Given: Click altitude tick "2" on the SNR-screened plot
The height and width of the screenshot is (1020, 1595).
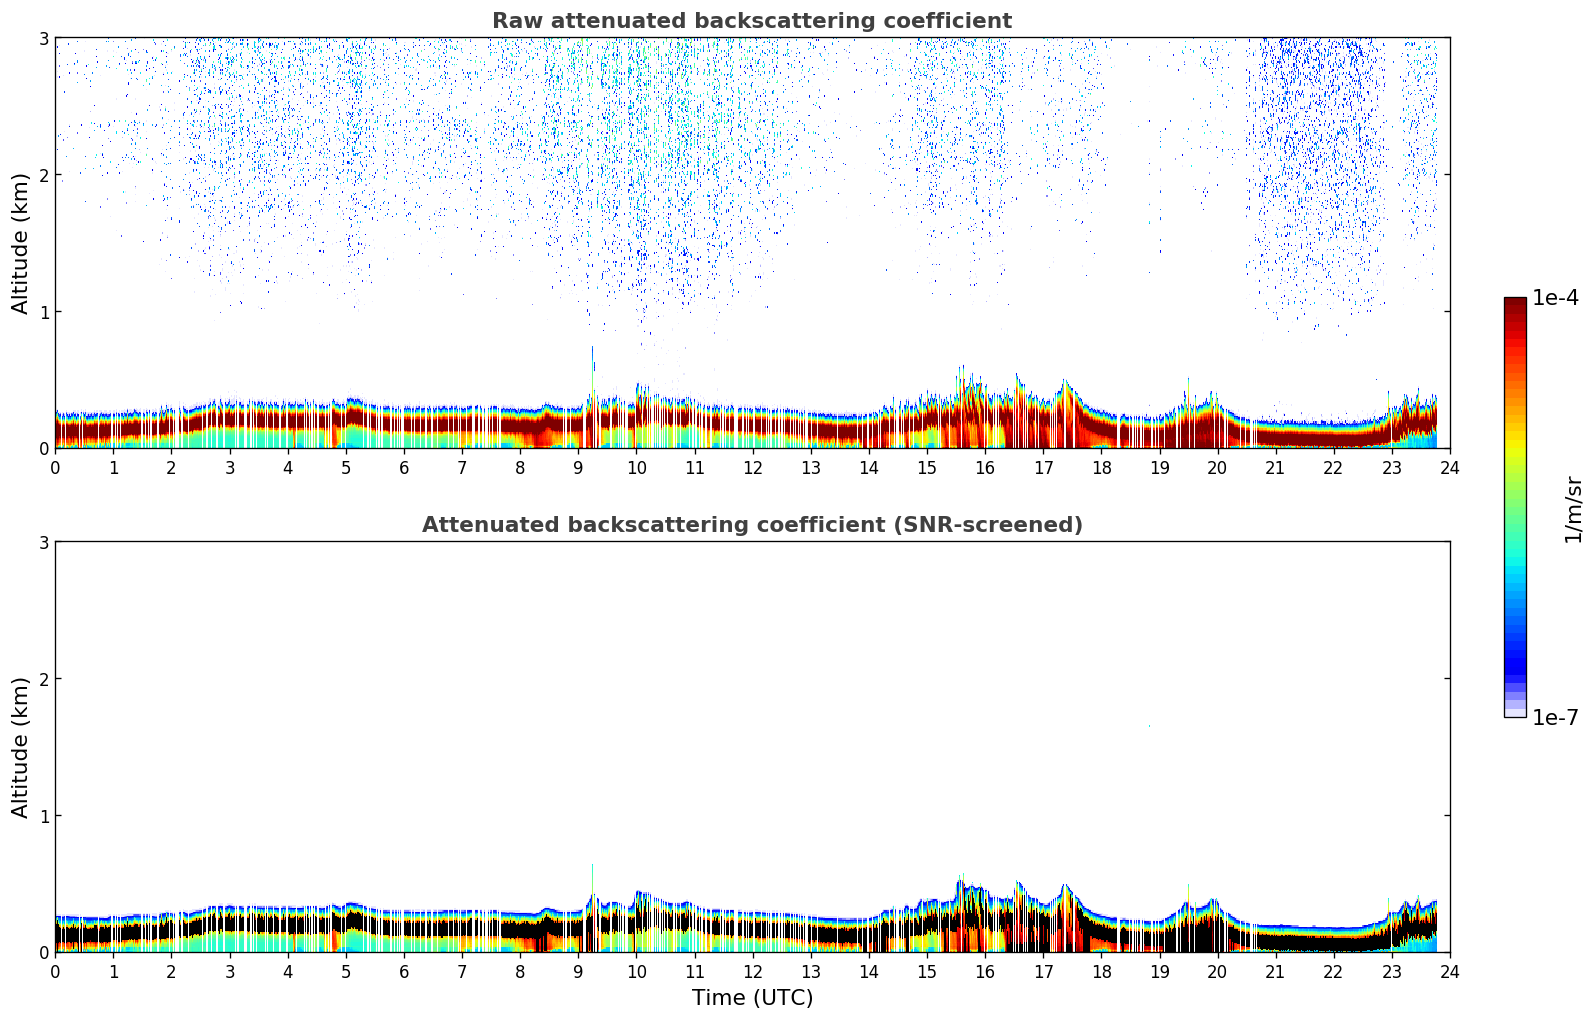Looking at the screenshot, I should pos(44,679).
